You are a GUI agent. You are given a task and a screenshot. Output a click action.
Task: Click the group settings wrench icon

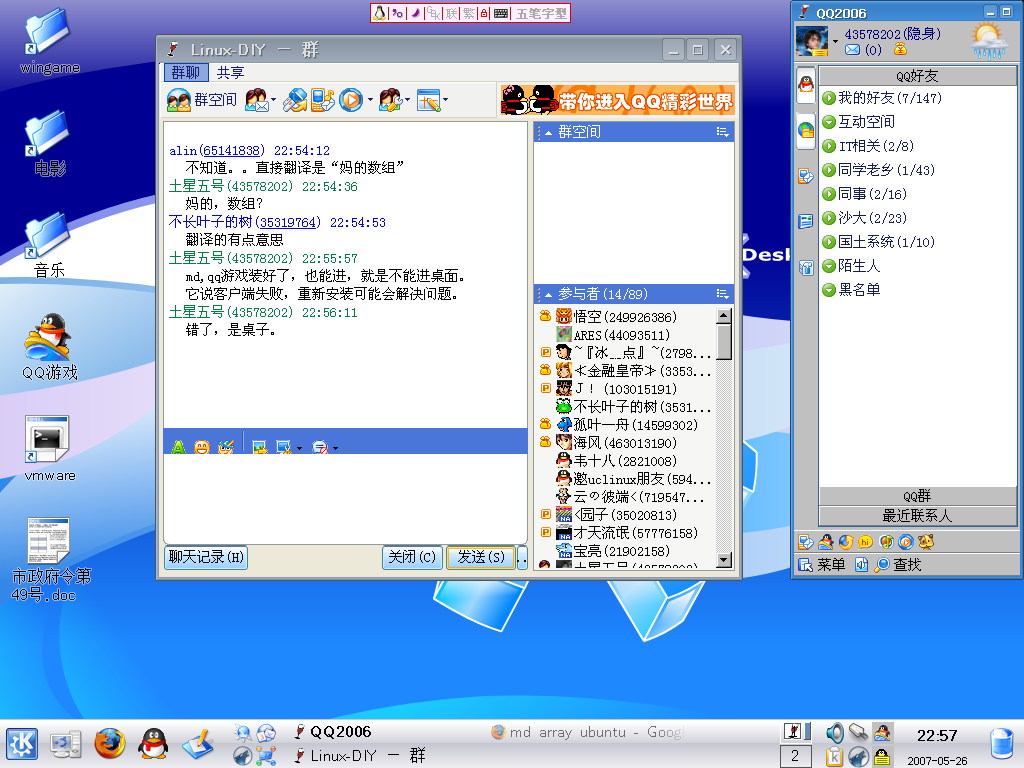click(391, 100)
